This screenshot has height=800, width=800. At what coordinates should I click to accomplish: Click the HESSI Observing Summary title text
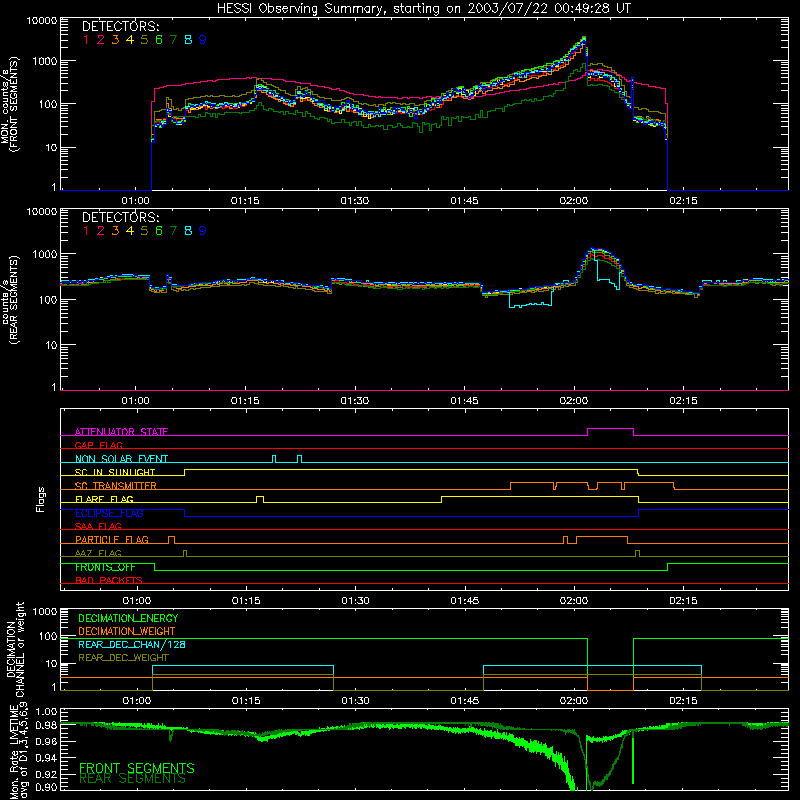coord(424,8)
